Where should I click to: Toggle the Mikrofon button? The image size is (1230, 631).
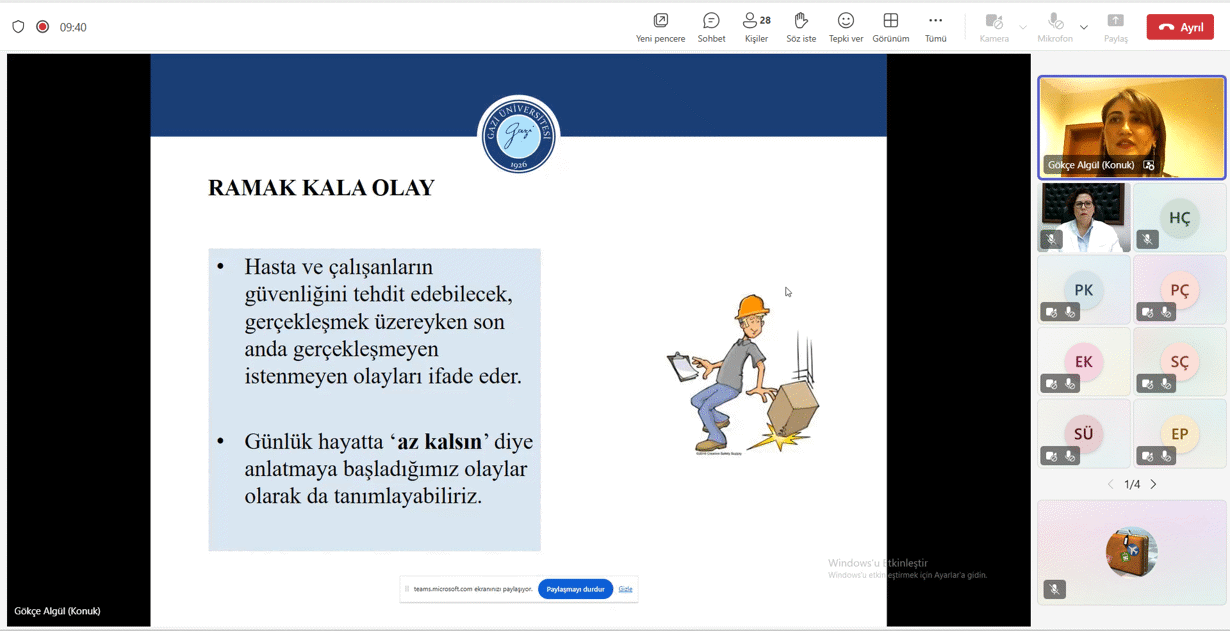1055,27
